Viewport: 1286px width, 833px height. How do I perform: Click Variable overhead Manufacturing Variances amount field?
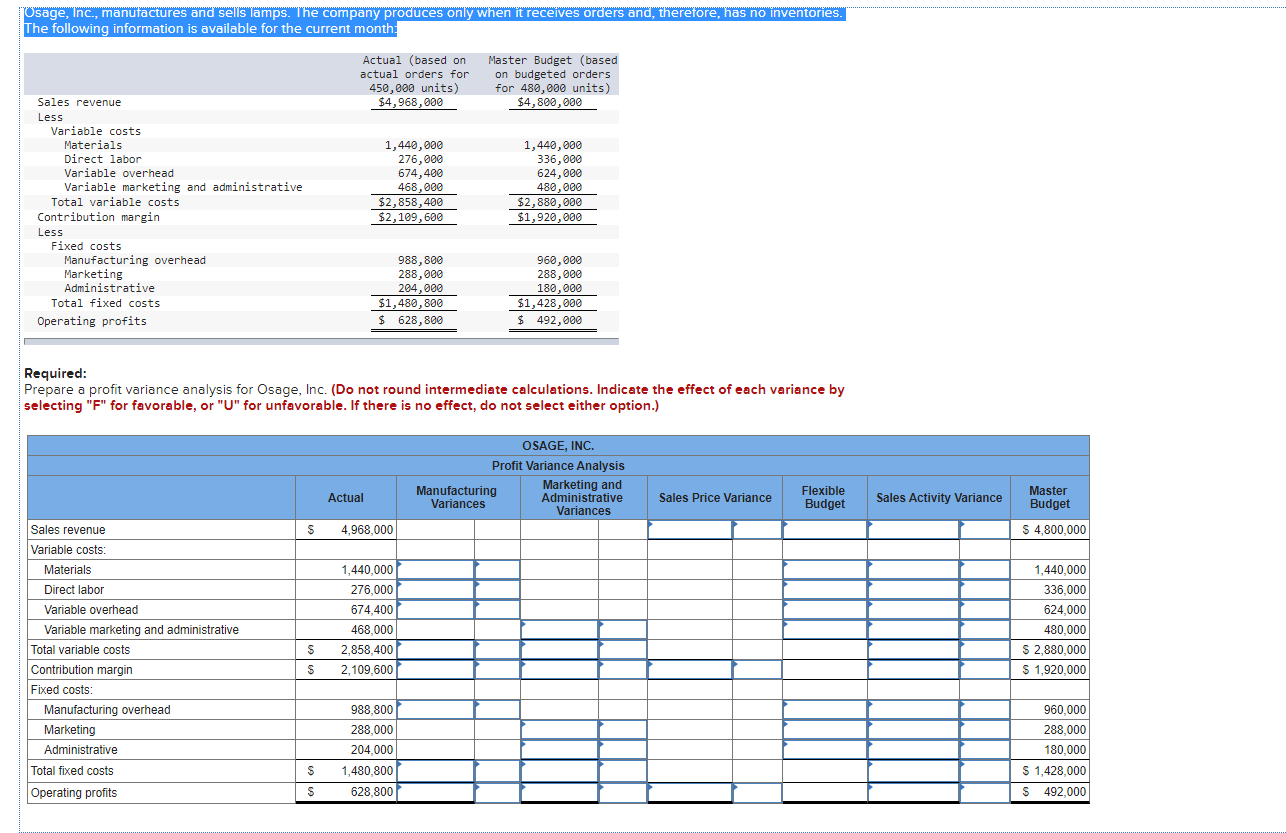click(436, 610)
